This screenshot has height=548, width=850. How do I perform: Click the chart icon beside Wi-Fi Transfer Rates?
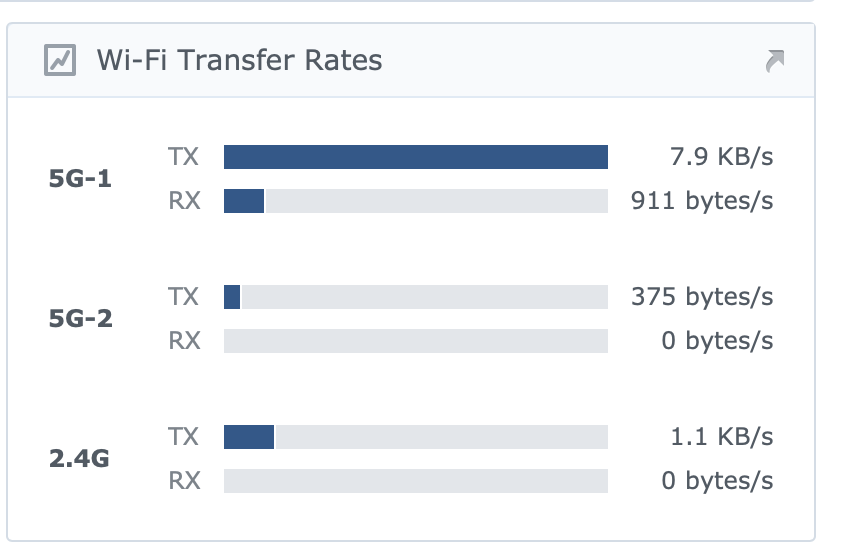(x=61, y=61)
